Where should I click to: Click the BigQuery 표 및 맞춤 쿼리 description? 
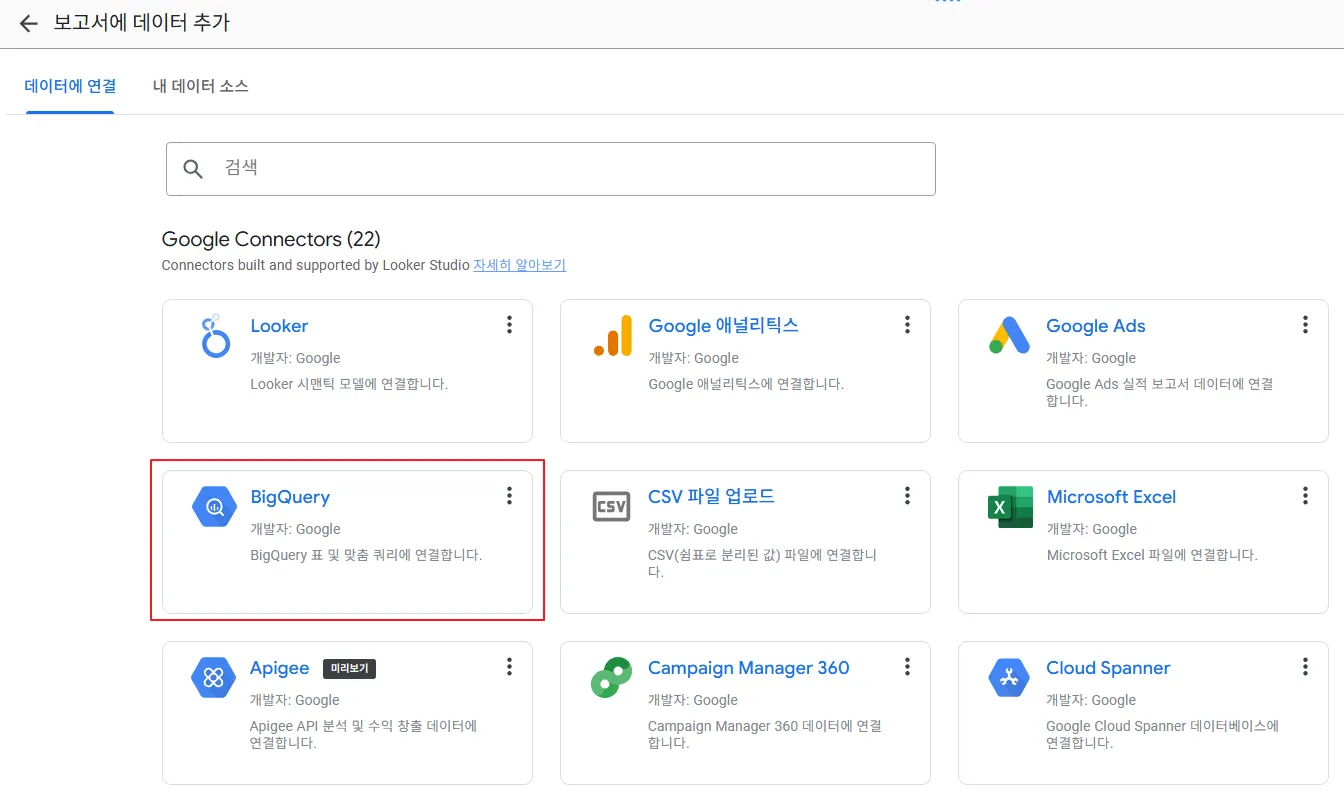point(366,555)
